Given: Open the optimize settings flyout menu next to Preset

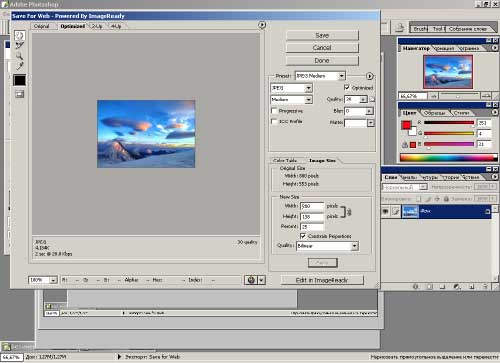Looking at the screenshot, I should 370,76.
